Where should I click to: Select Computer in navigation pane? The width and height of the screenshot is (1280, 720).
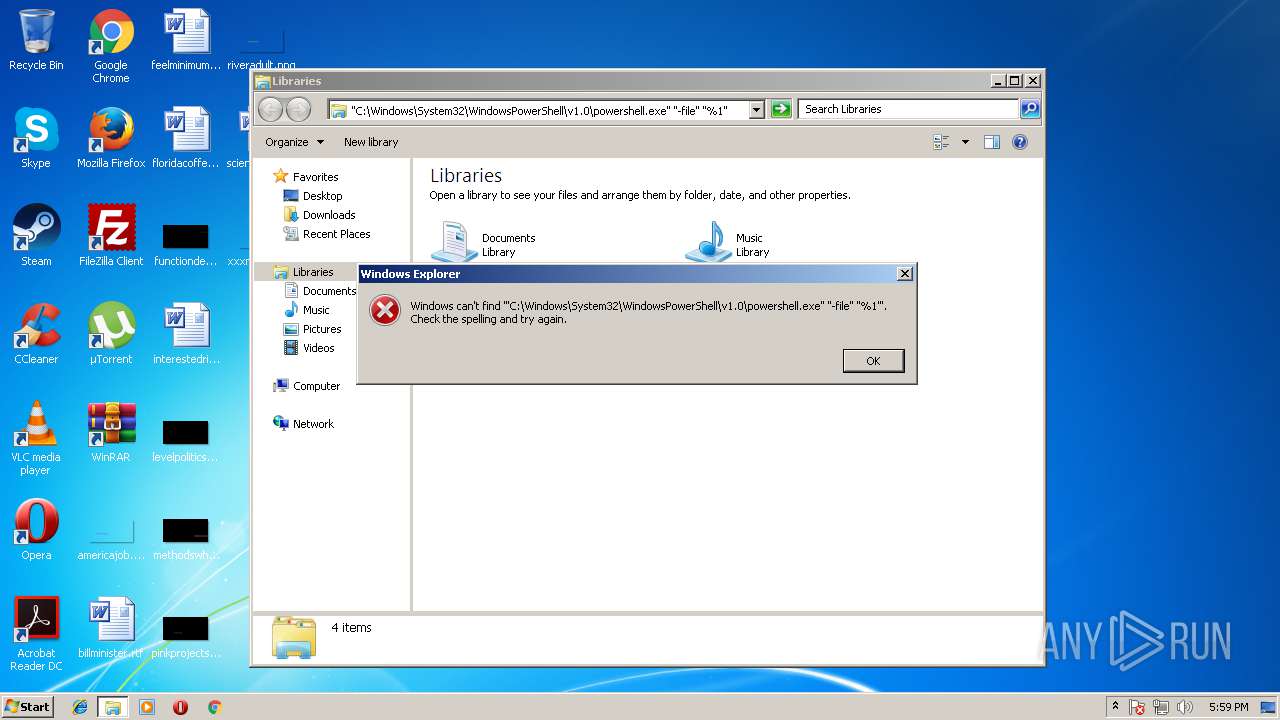tap(307, 386)
